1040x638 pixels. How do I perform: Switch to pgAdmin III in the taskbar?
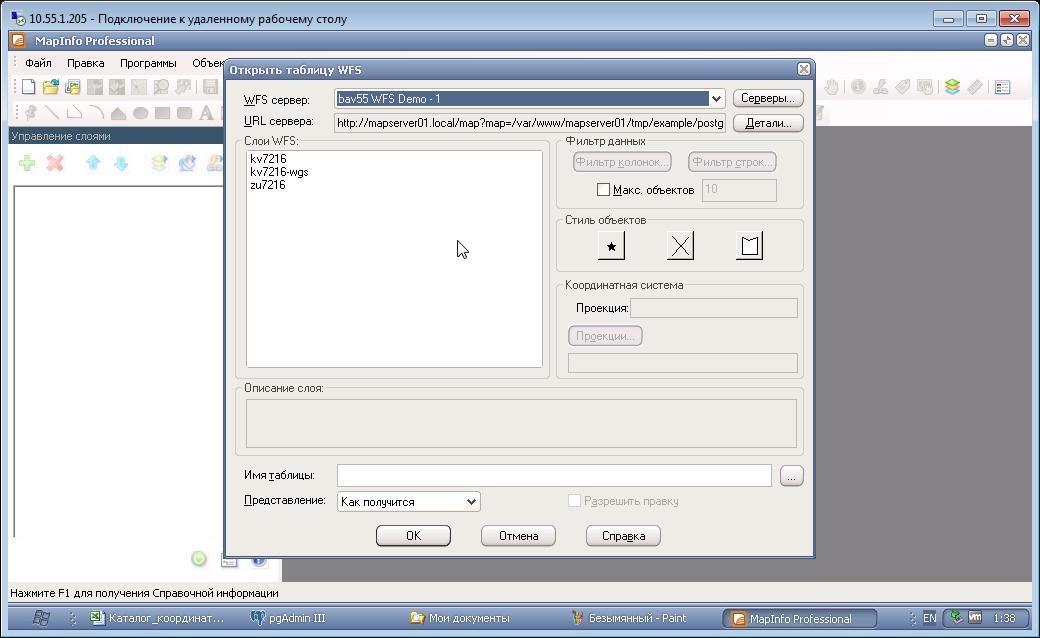pyautogui.click(x=288, y=618)
